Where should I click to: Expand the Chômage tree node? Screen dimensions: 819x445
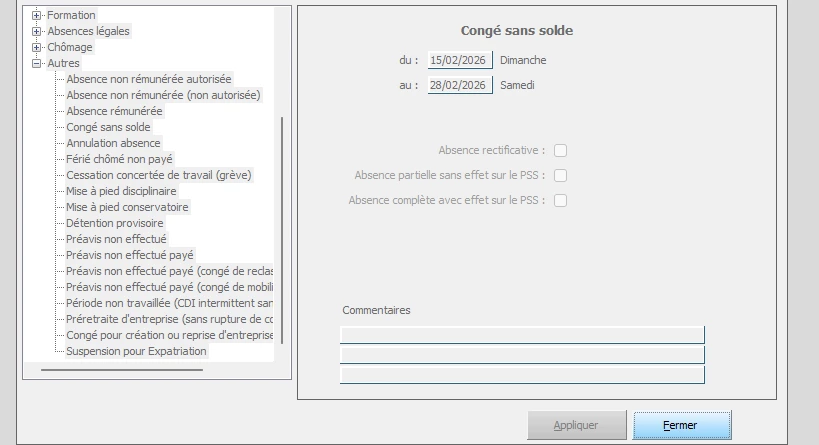pos(37,47)
